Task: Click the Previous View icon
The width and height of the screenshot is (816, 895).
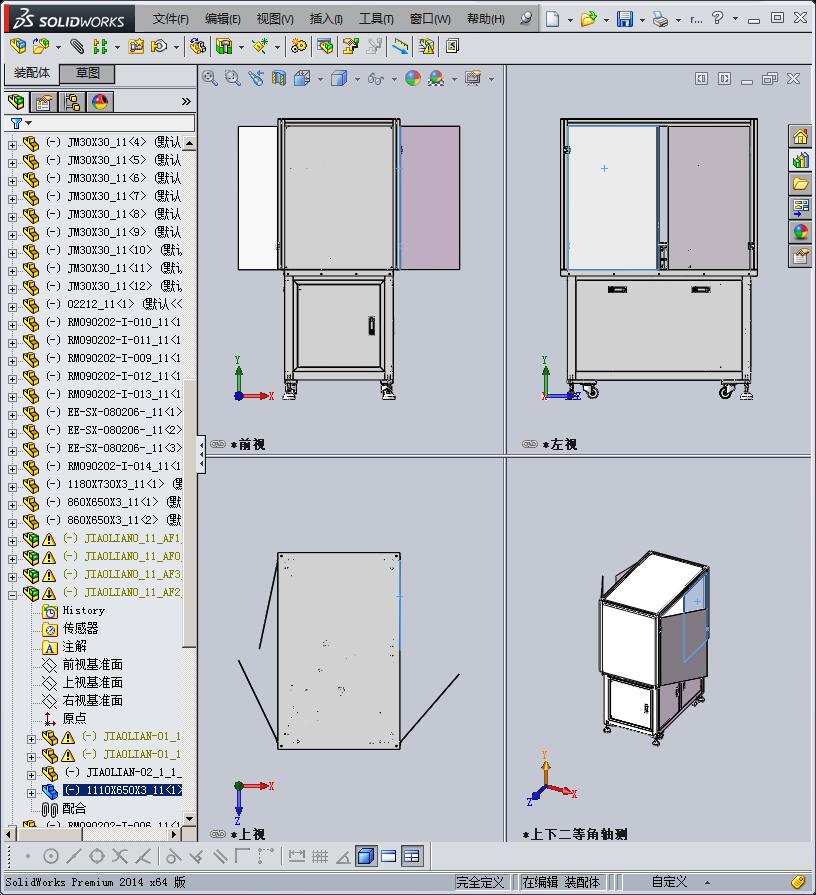Action: 256,78
